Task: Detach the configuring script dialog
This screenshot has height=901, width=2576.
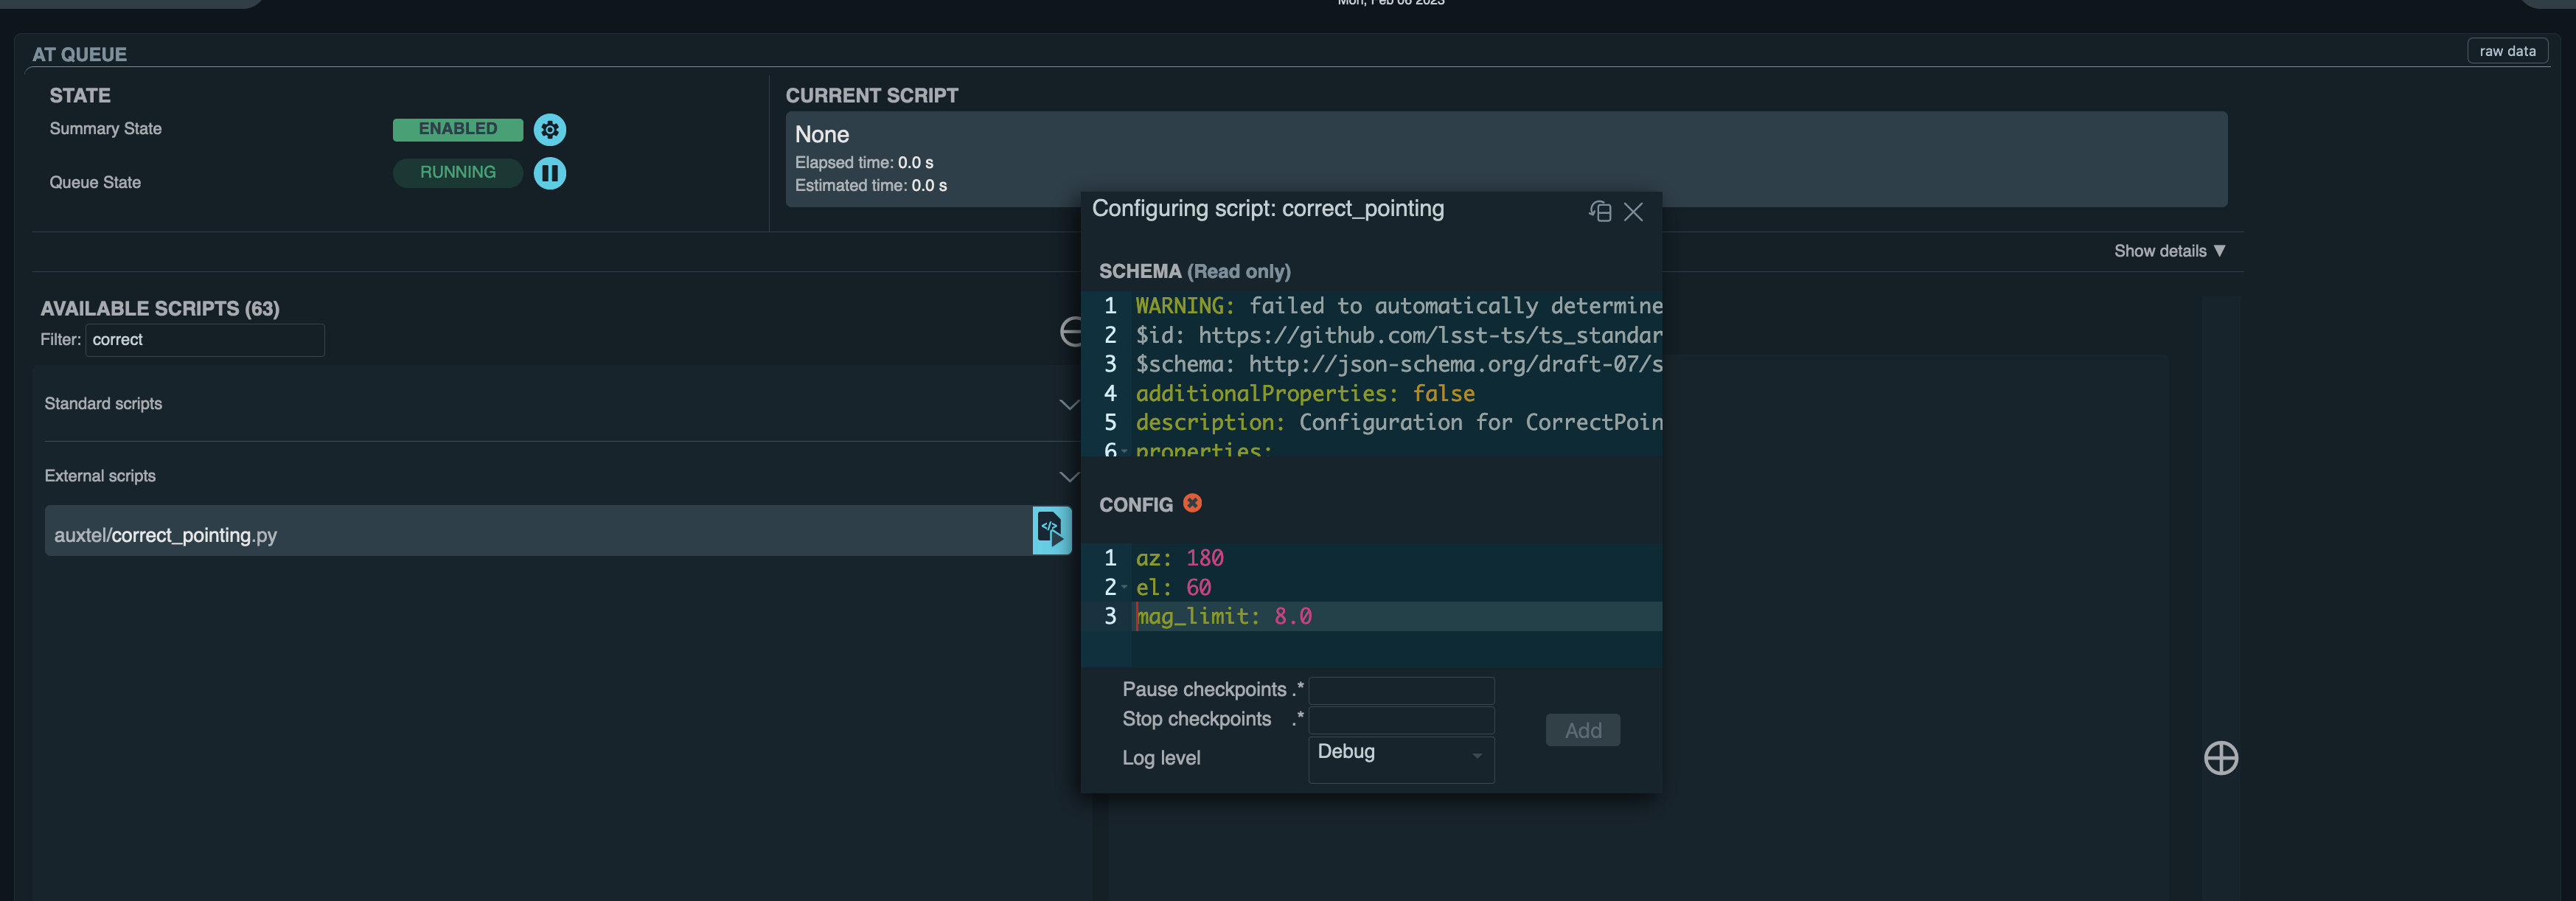Action: pos(1600,211)
